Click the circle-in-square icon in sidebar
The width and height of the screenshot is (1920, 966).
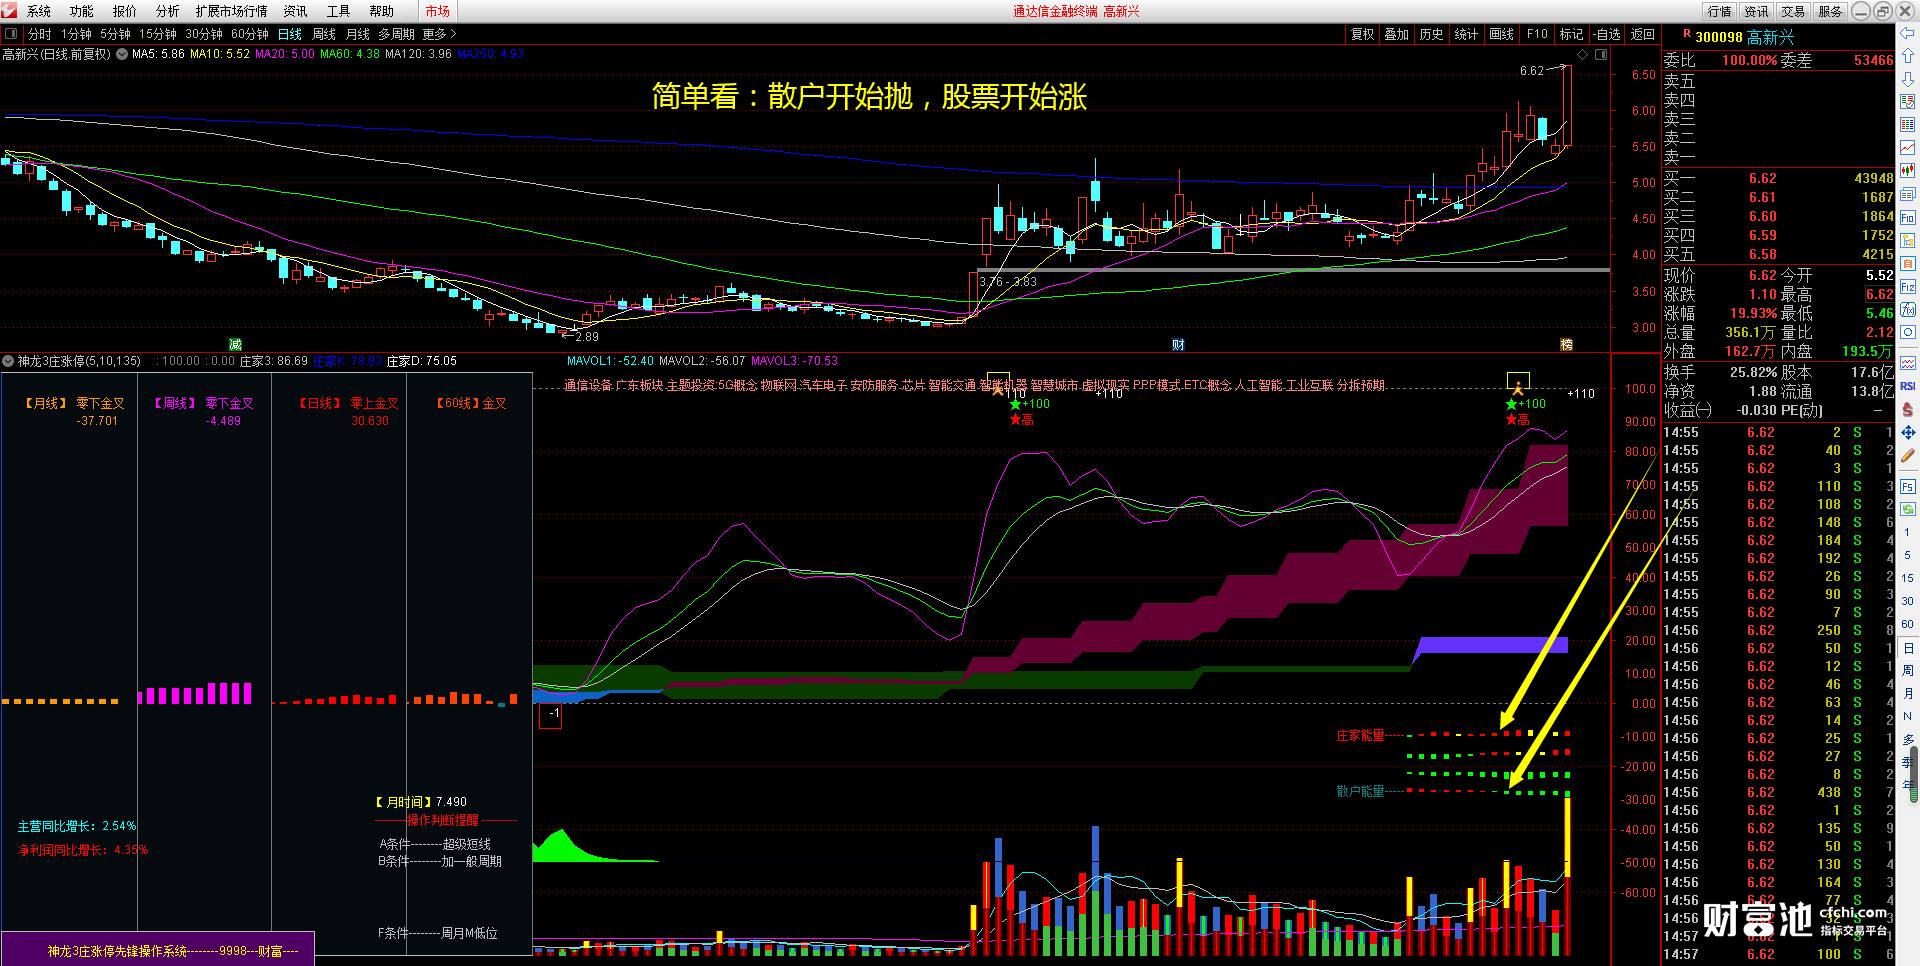tap(1907, 333)
